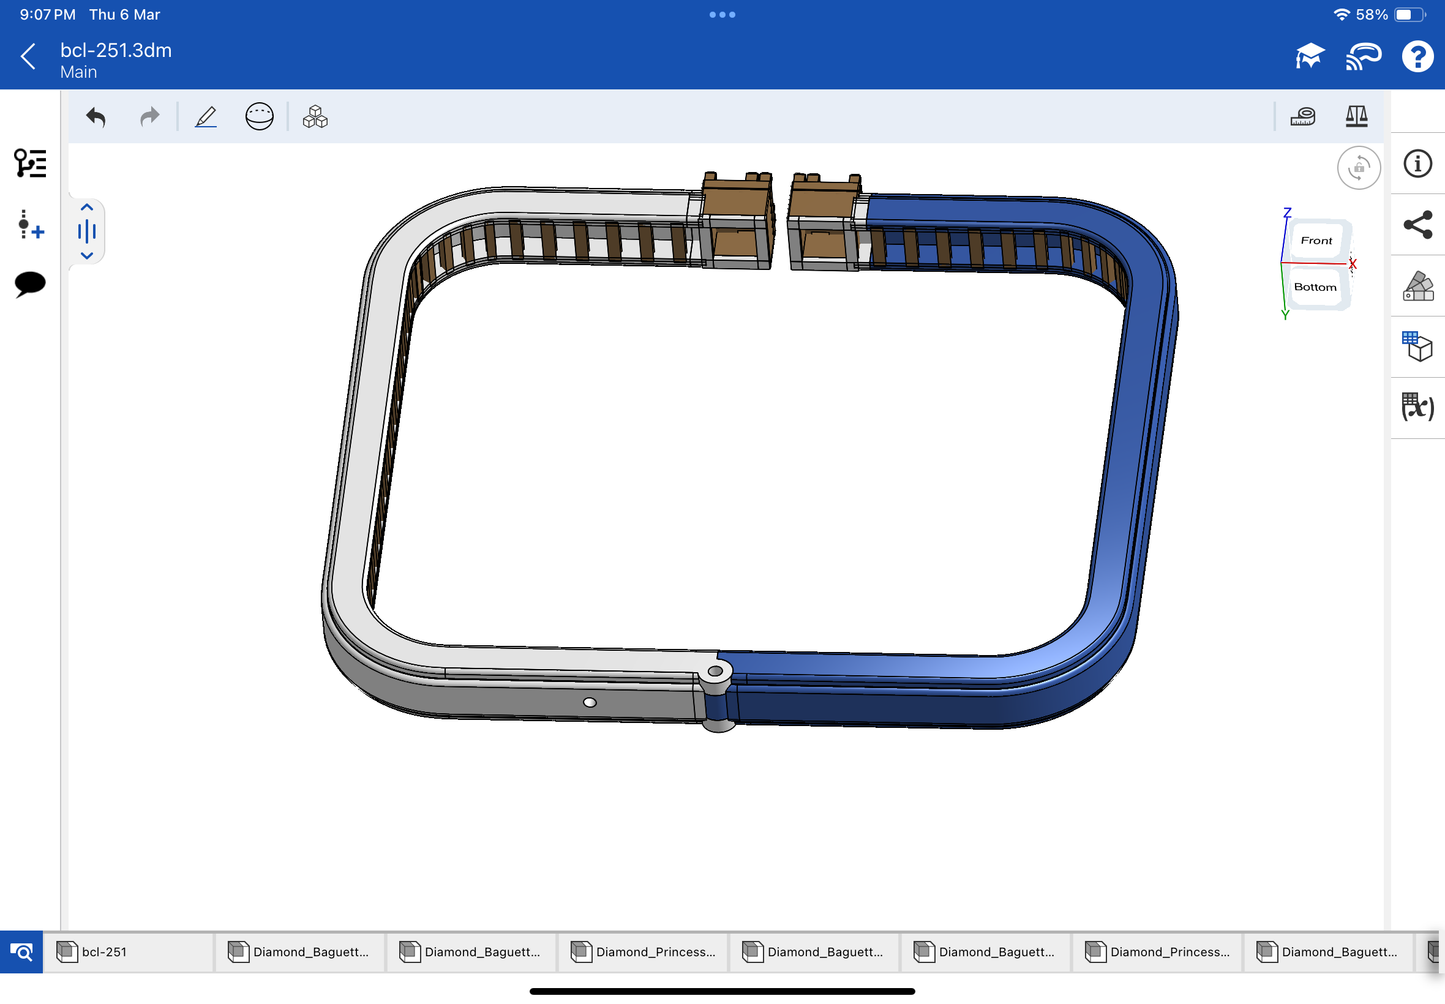Screen dimensions: 1445x1004
Task: Open the share document icon
Action: coord(1417,225)
